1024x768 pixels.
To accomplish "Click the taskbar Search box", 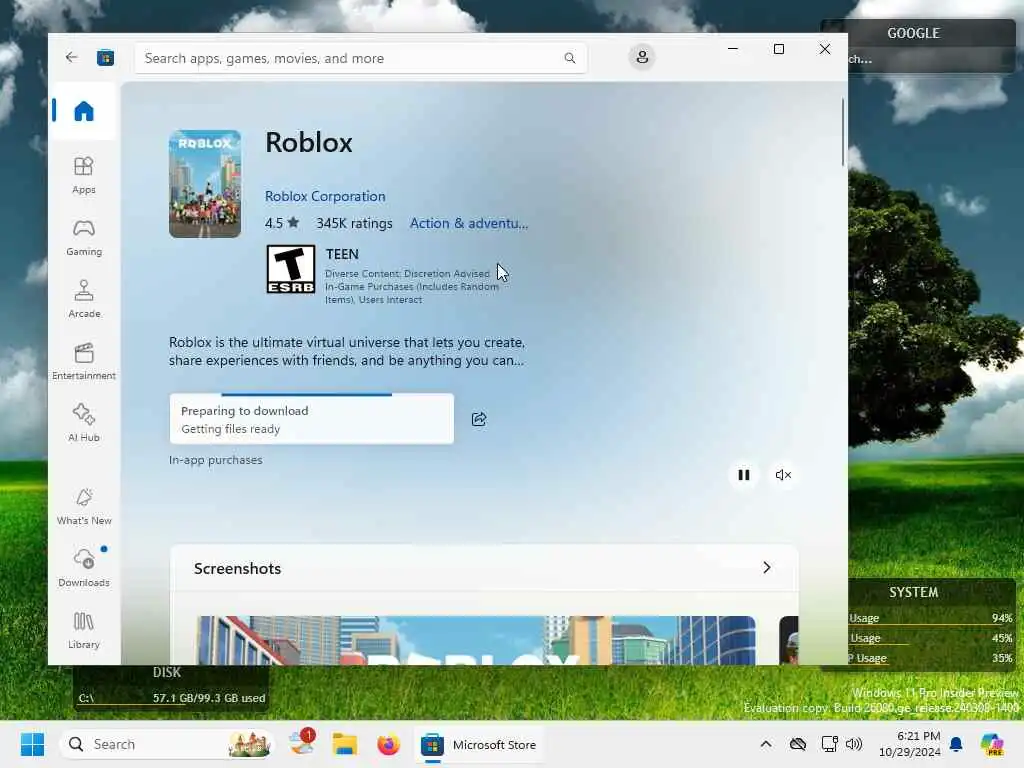I will (x=167, y=744).
